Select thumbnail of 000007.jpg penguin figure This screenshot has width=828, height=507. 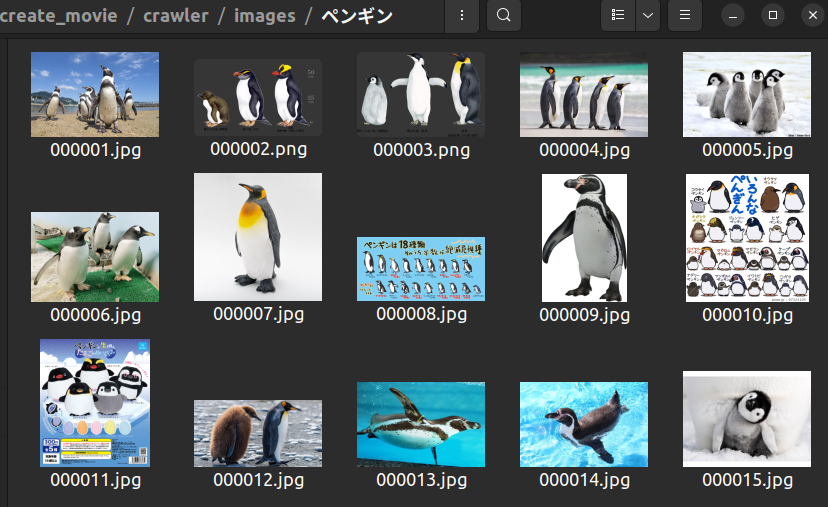click(258, 237)
